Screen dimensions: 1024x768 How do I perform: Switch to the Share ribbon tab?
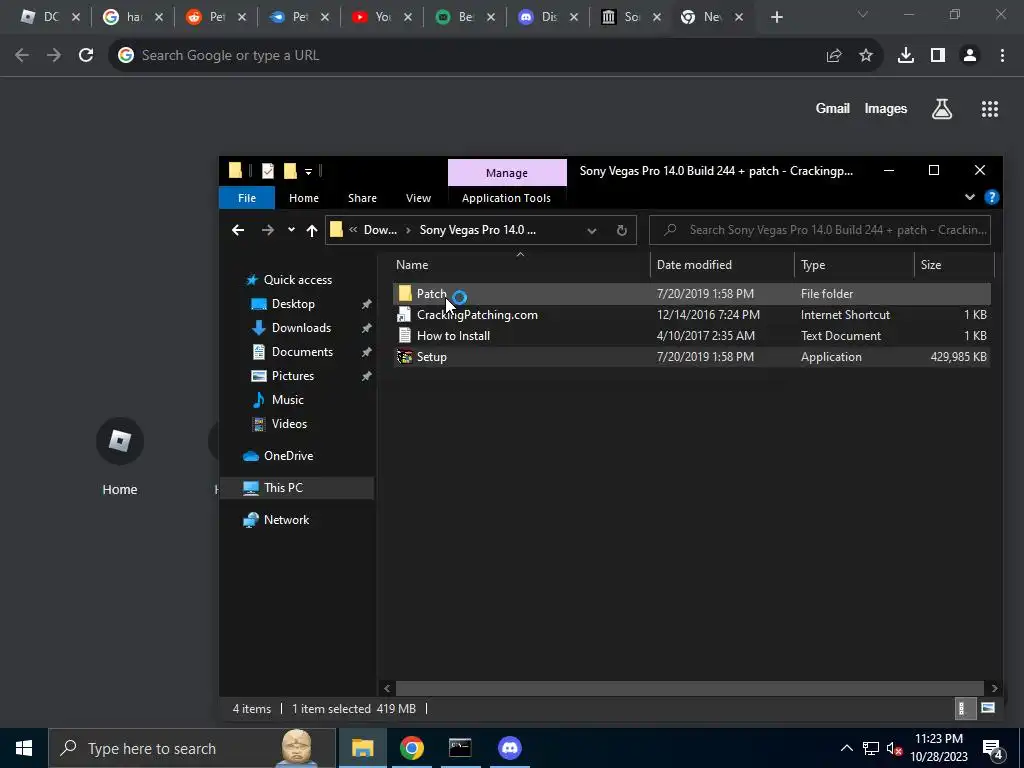pyautogui.click(x=362, y=198)
